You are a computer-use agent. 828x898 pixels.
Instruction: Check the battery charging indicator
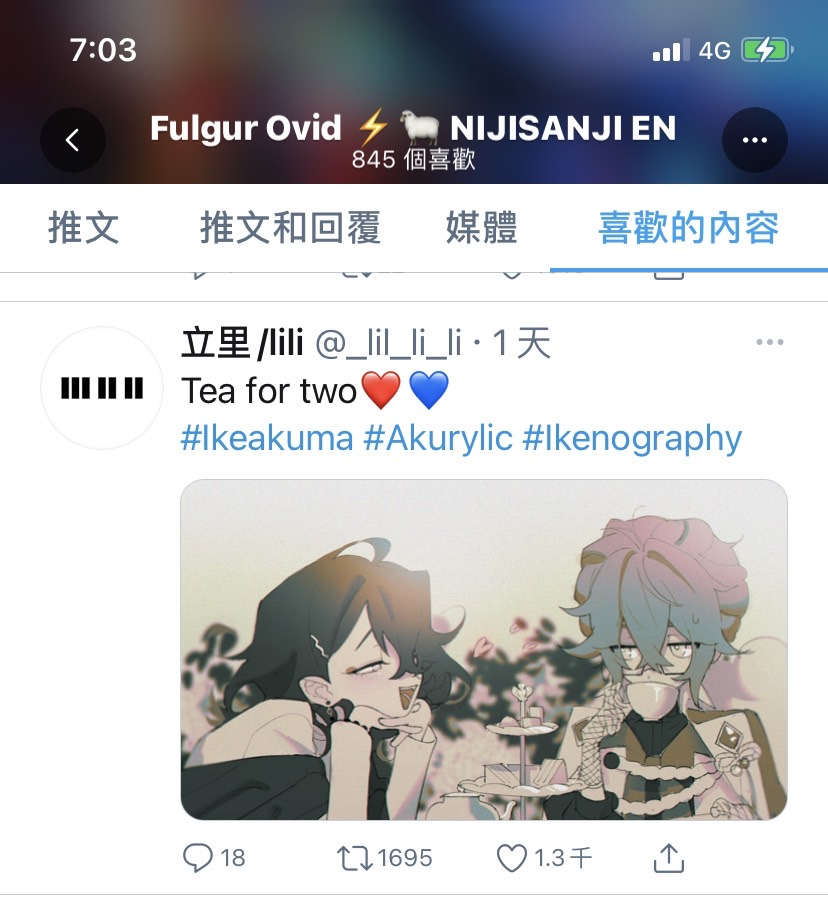tap(767, 50)
